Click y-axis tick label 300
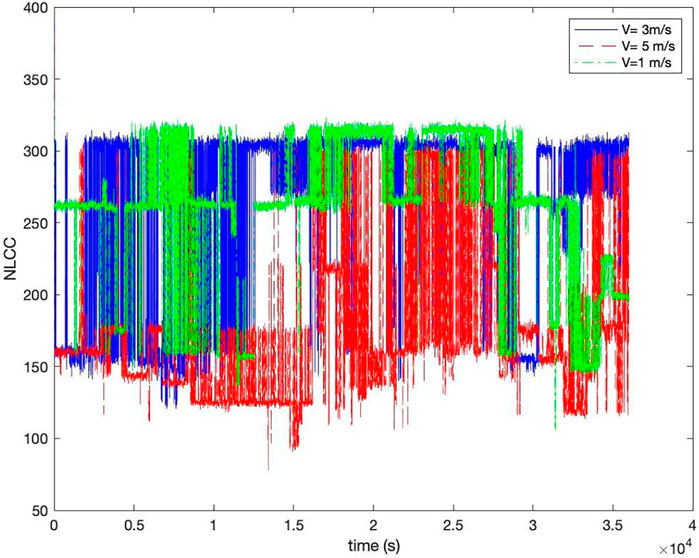Viewport: 699px width, 558px height. pyautogui.click(x=35, y=152)
